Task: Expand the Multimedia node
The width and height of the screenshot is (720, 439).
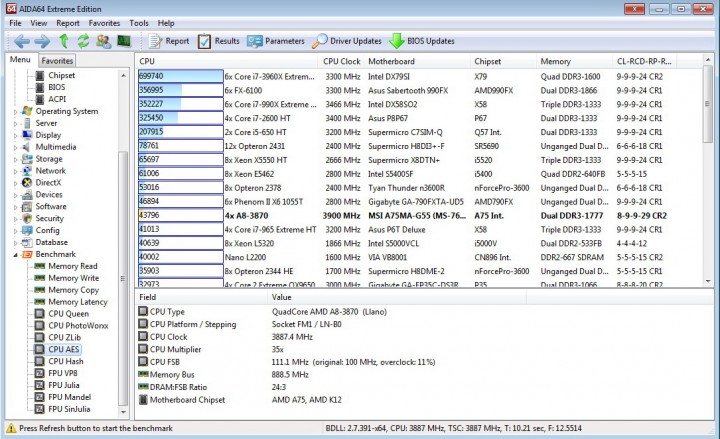Action: click(x=15, y=147)
